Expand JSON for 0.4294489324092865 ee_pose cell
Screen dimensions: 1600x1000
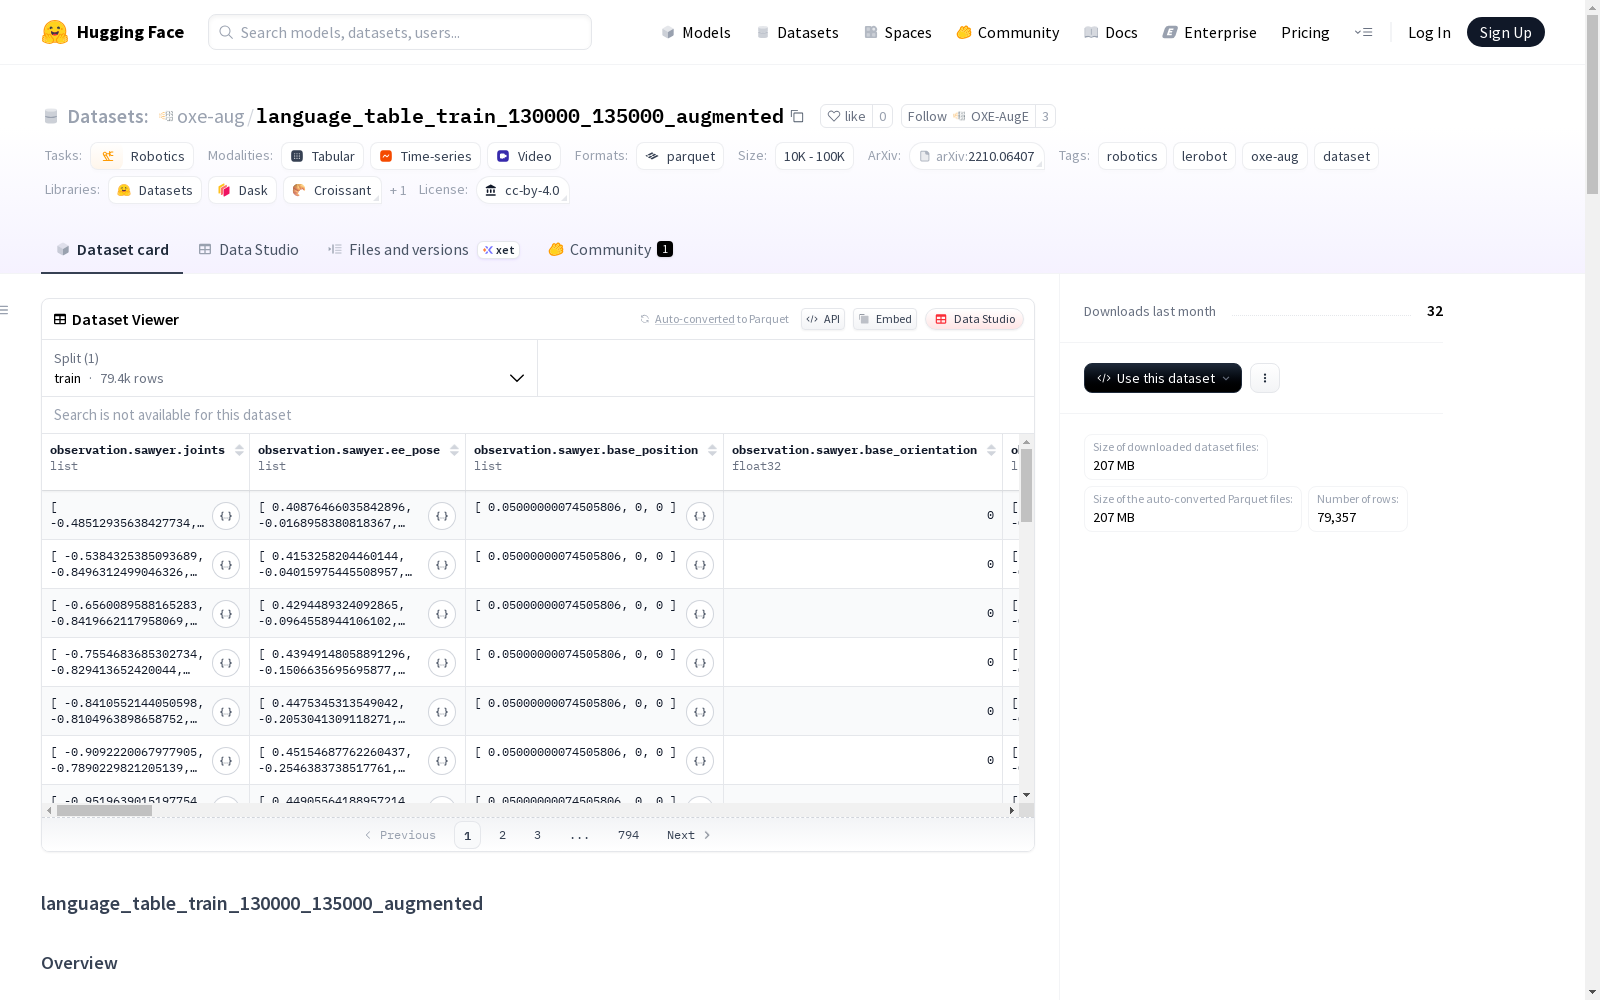point(442,614)
